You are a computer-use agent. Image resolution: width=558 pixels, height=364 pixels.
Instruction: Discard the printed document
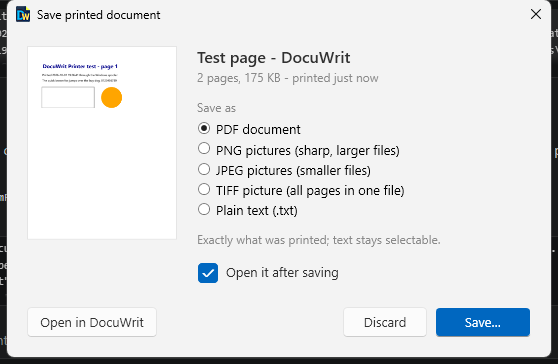coord(385,322)
